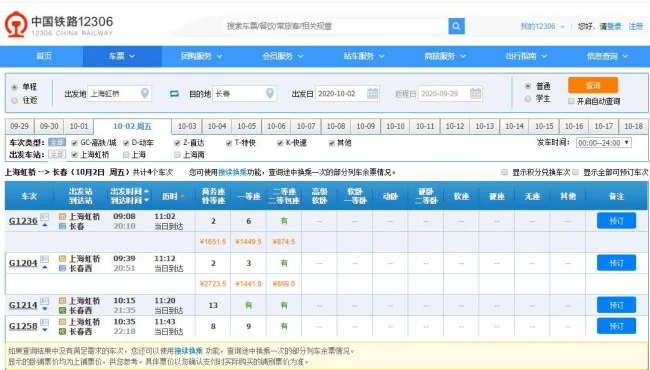This screenshot has width=650, height=370.
Task: Switch to the 10-01 date tab
Action: coord(79,126)
